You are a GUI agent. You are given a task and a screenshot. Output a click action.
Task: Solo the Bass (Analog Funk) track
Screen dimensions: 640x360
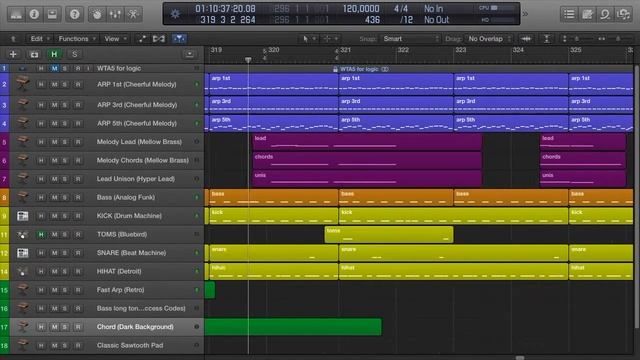64,198
